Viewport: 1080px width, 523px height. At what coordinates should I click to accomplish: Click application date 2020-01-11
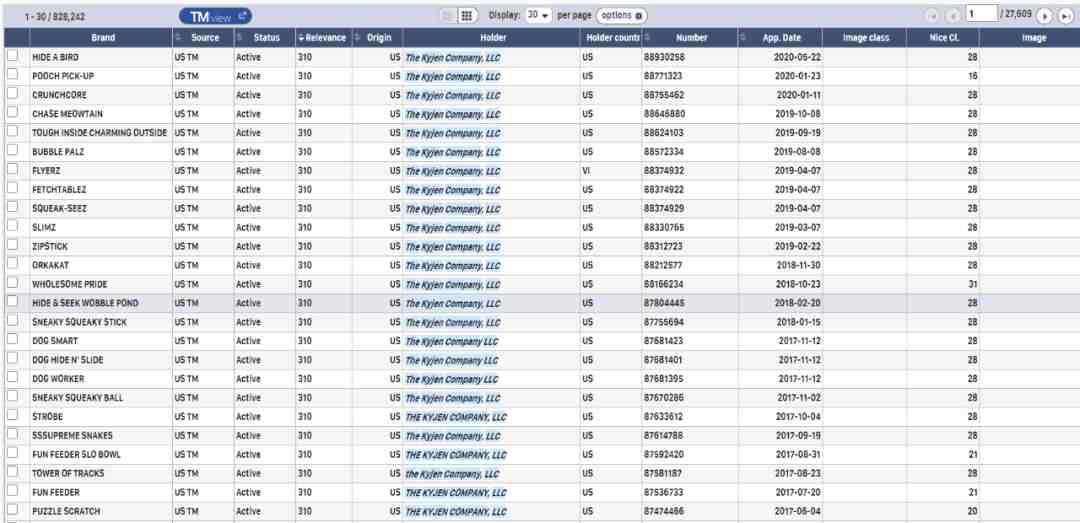[x=798, y=95]
